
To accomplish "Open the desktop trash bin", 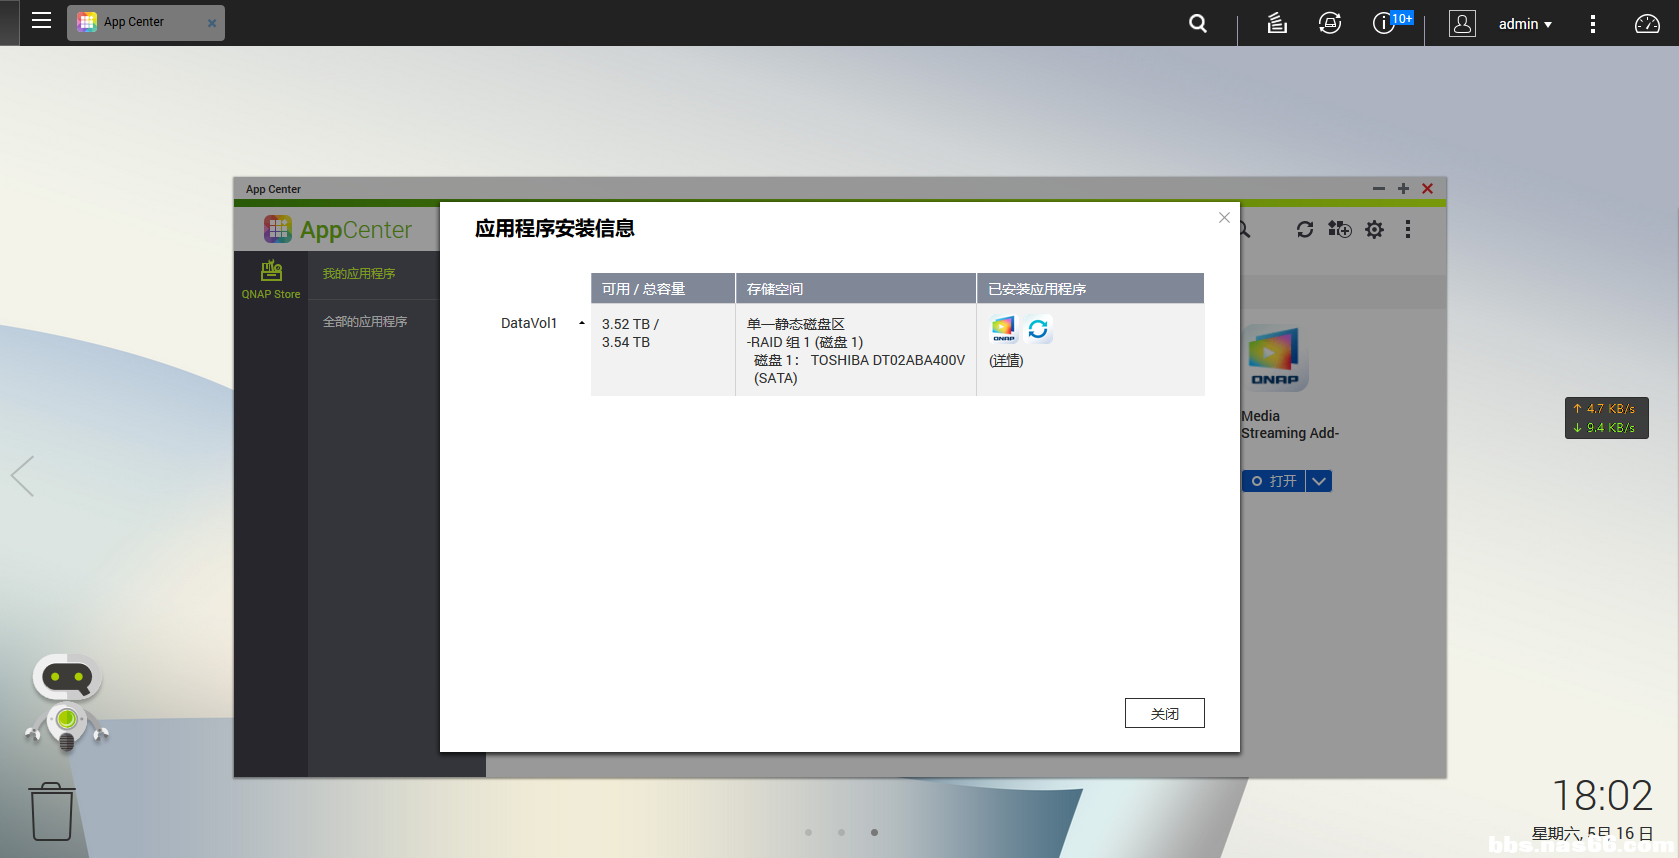I will 52,812.
